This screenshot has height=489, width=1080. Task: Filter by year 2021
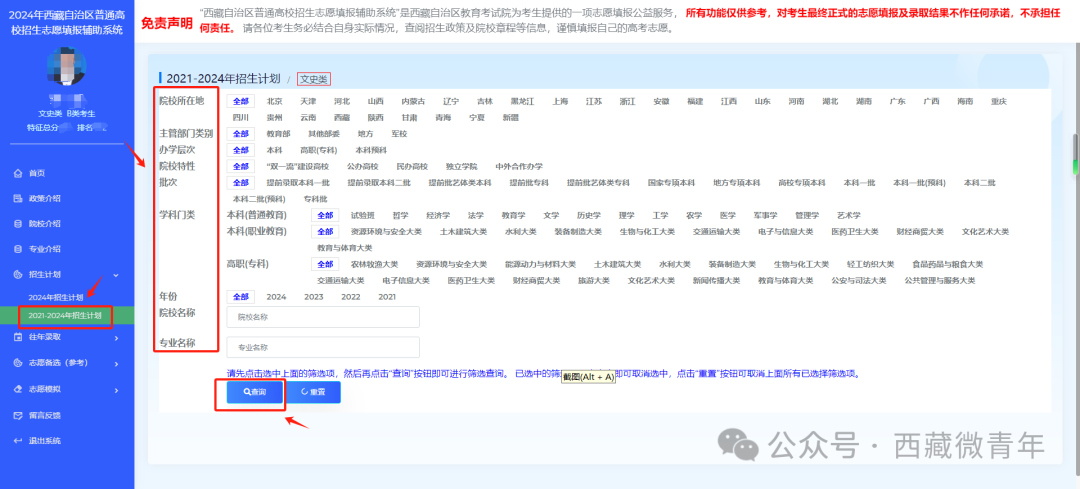pyautogui.click(x=387, y=297)
